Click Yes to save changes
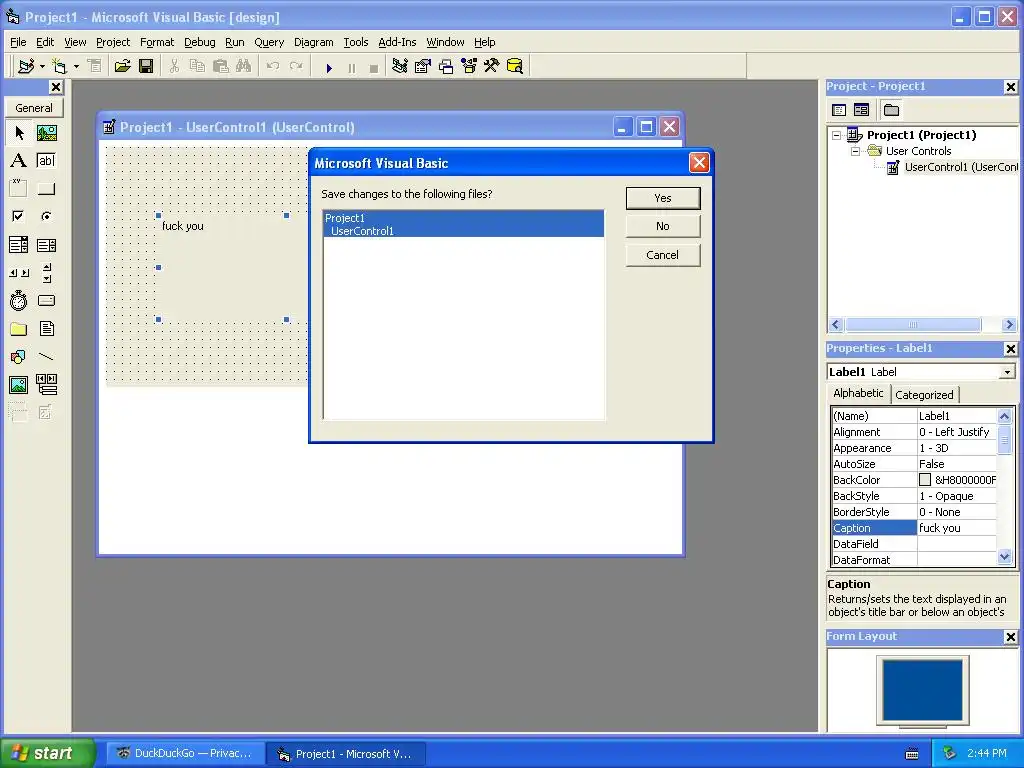The width and height of the screenshot is (1024, 768). coord(663,198)
